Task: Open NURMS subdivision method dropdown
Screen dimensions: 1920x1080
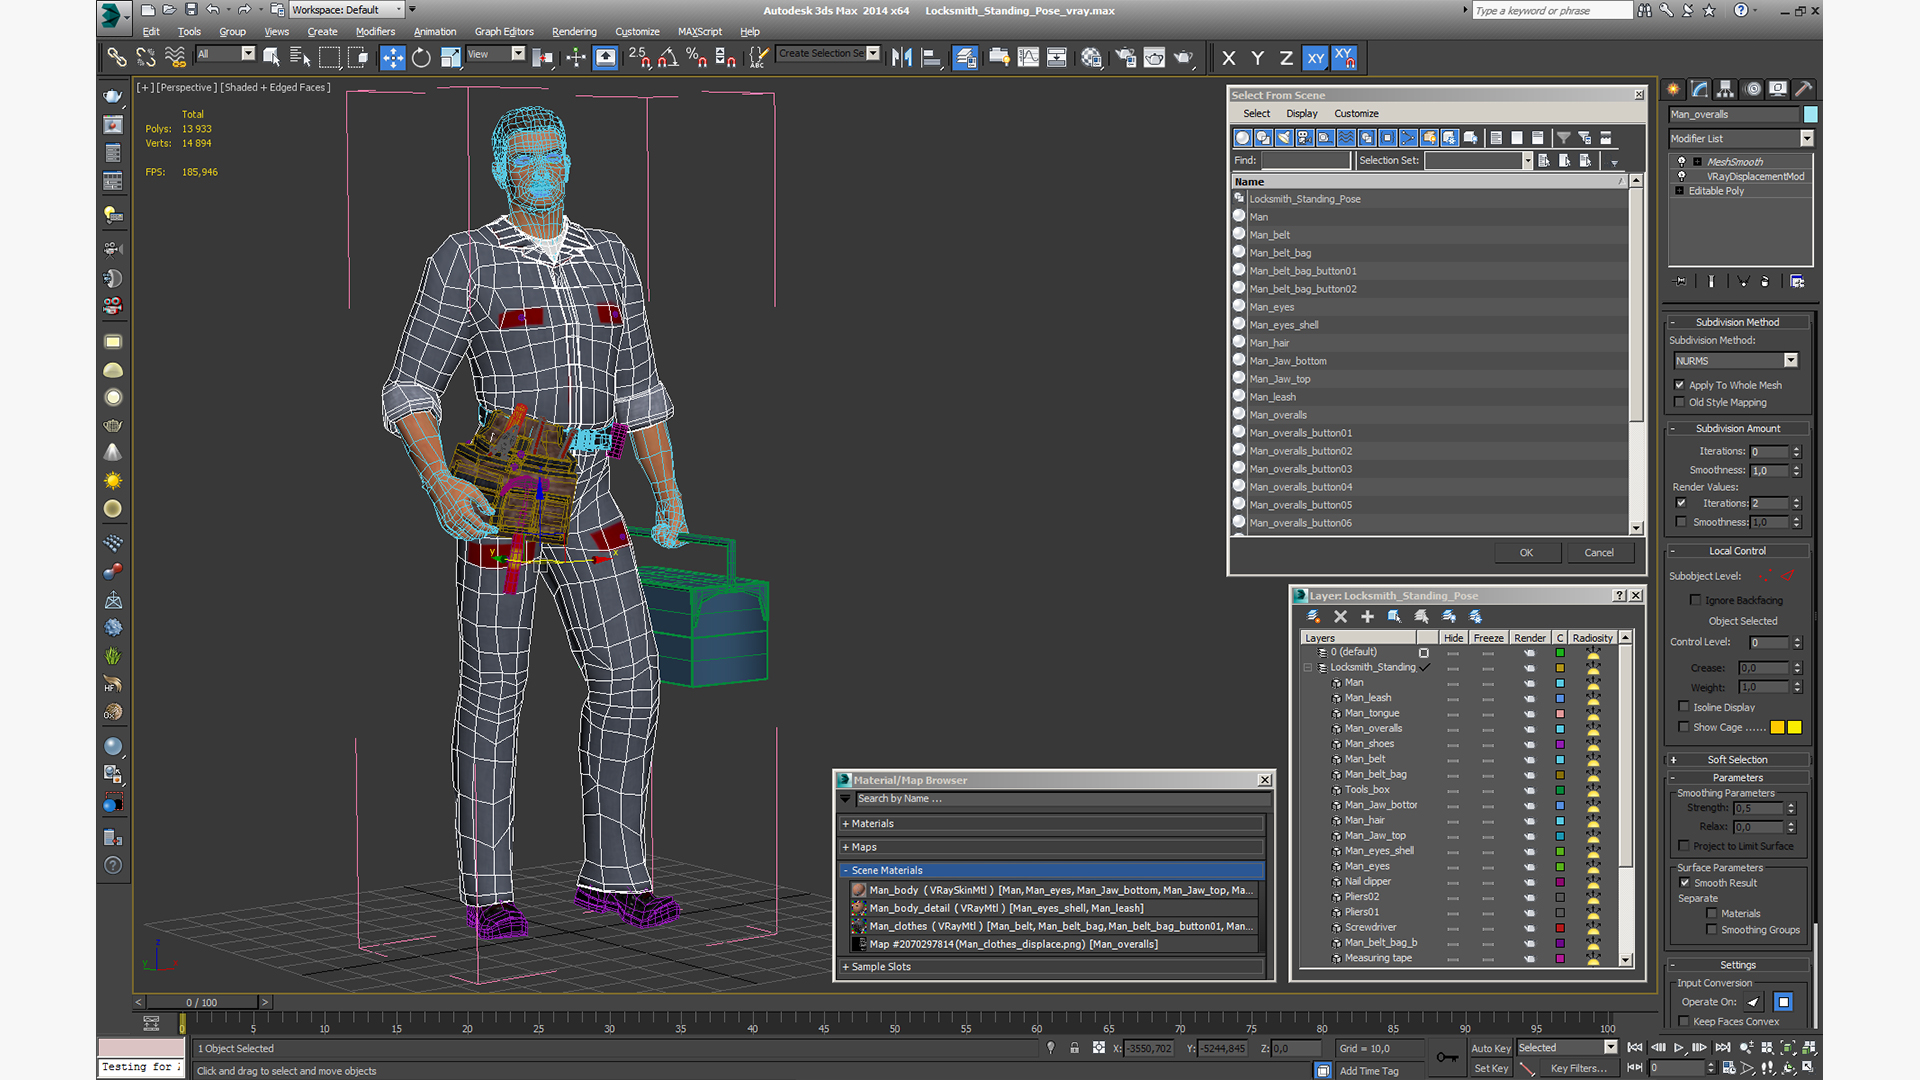Action: coord(1790,361)
